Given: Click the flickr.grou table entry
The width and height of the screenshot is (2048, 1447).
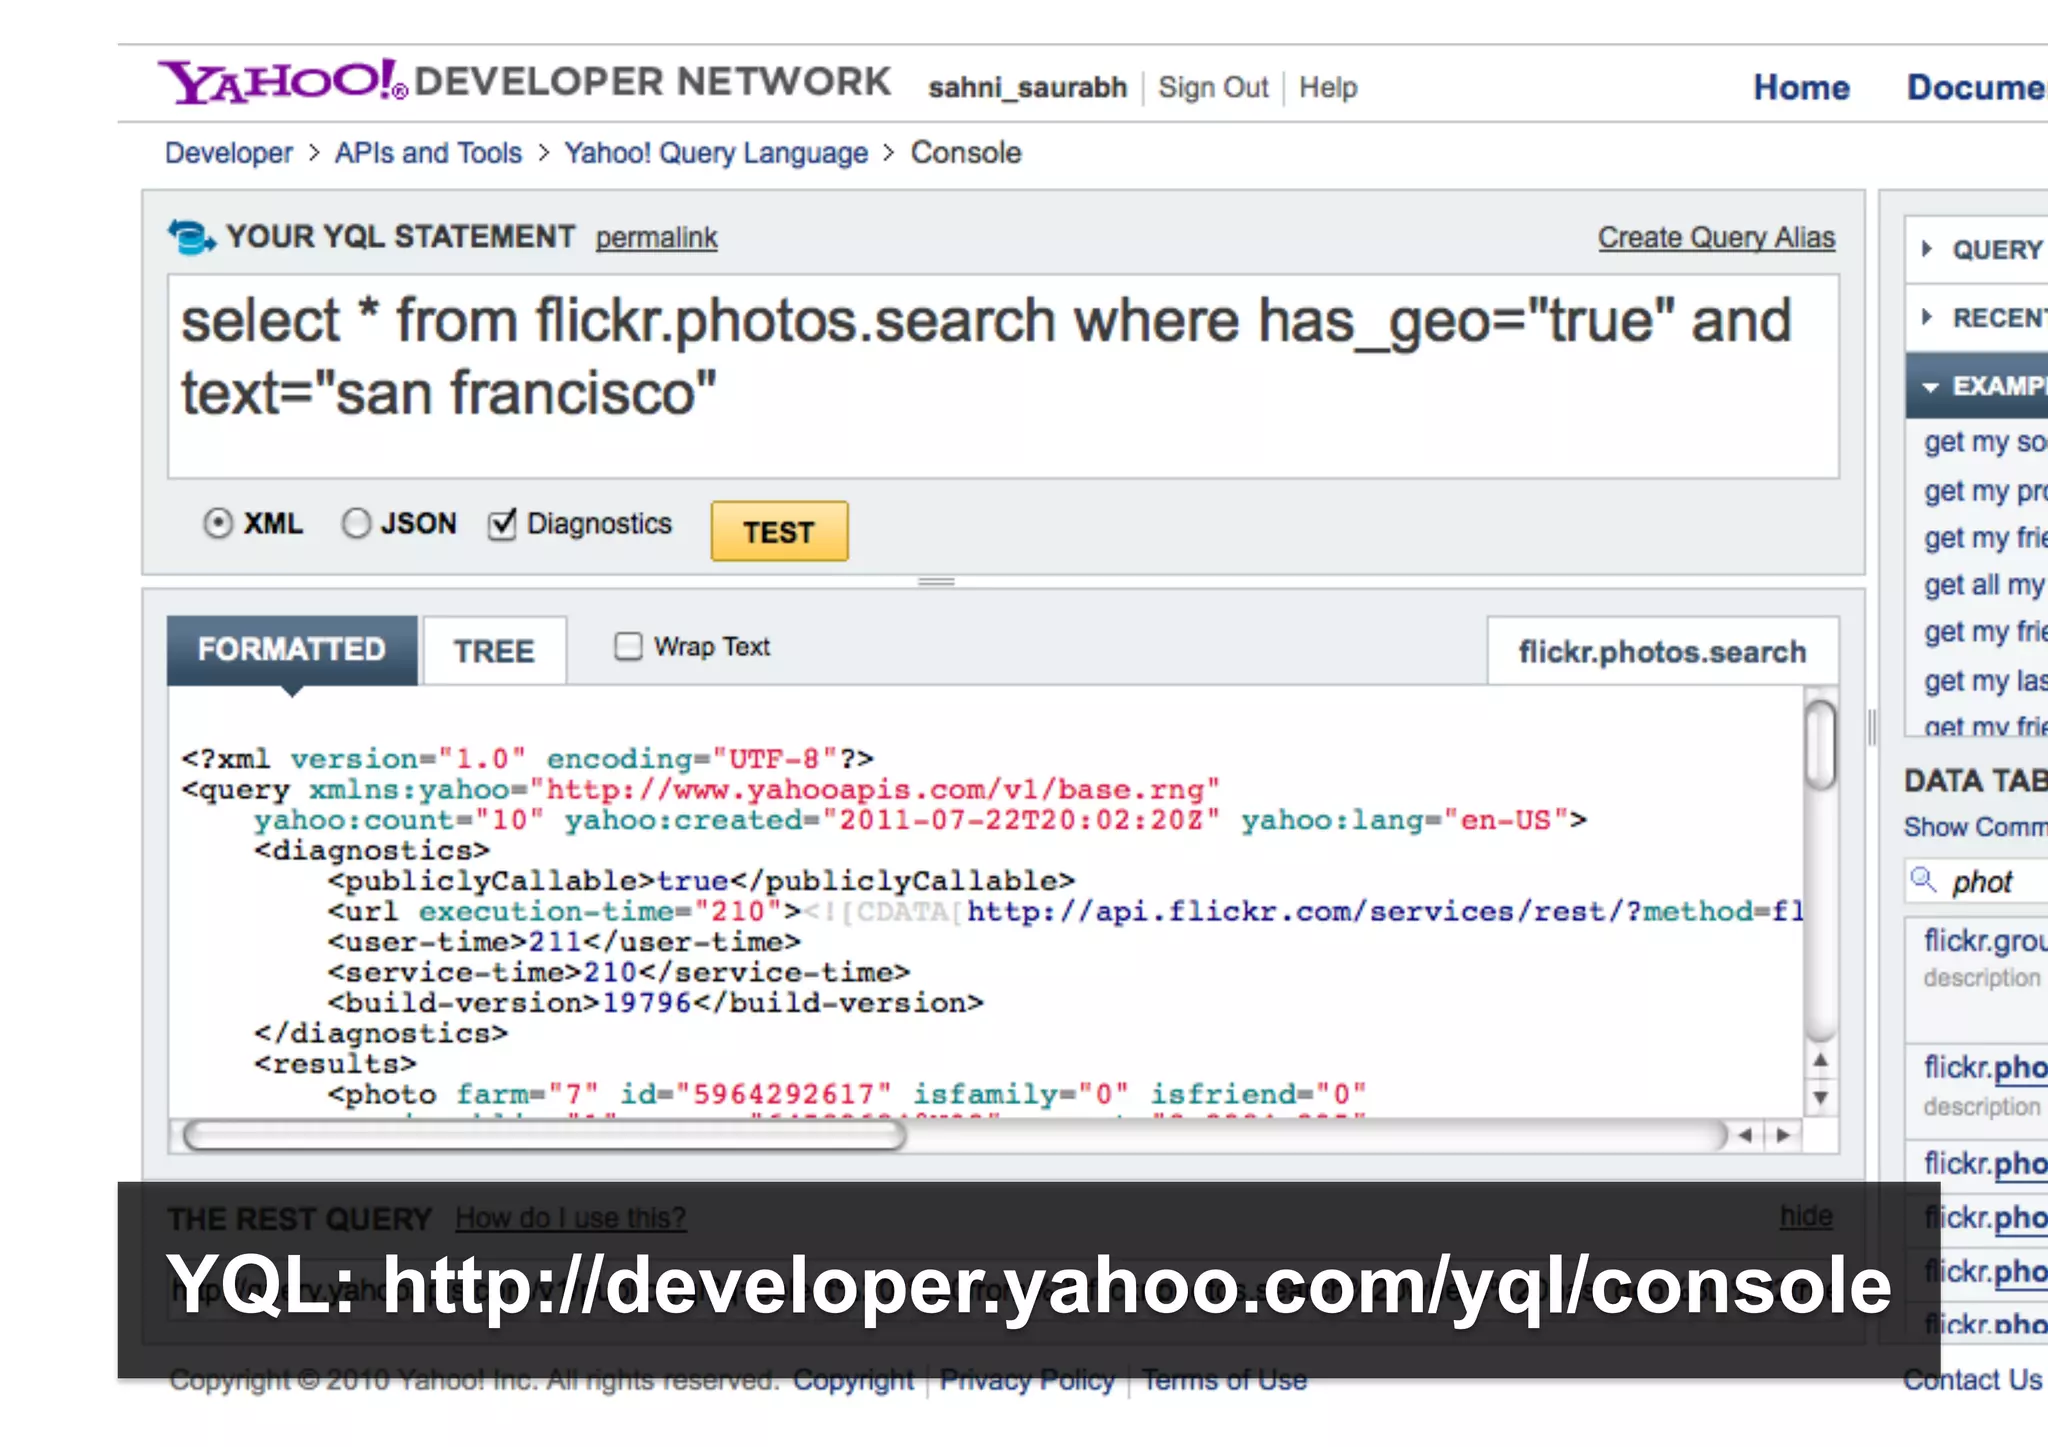Looking at the screenshot, I should click(1985, 940).
